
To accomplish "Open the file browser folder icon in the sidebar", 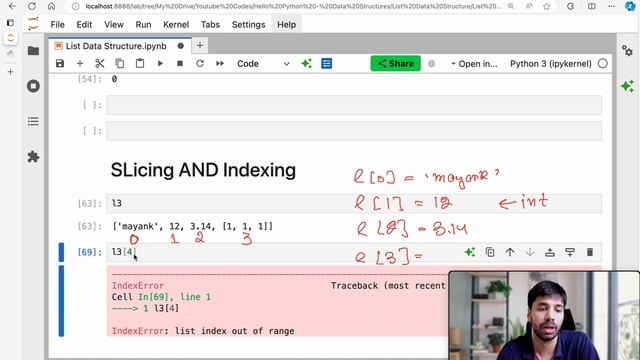I will 33,51.
